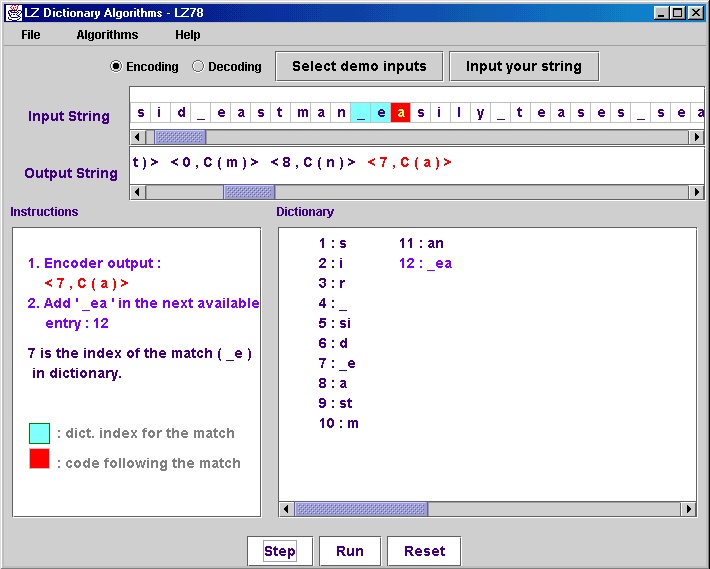Click the 'Instructions' panel label
This screenshot has width=710, height=569.
click(x=44, y=211)
